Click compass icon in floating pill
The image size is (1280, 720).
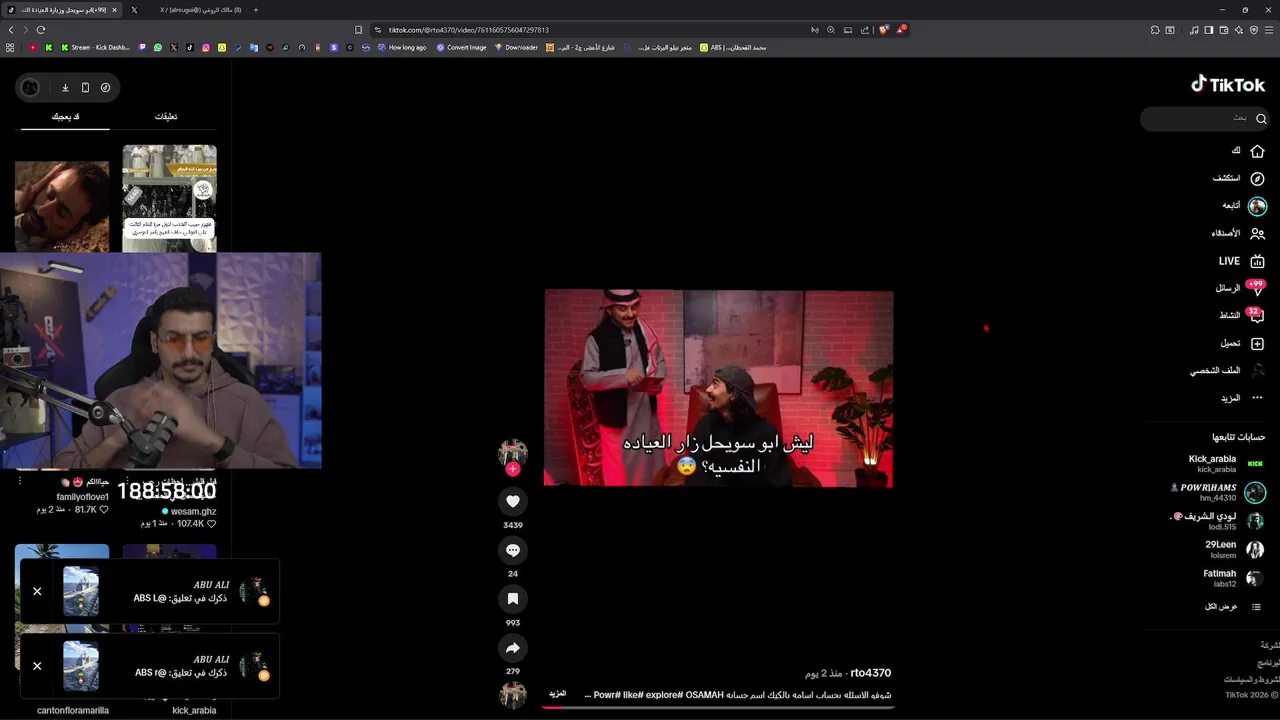(x=105, y=88)
